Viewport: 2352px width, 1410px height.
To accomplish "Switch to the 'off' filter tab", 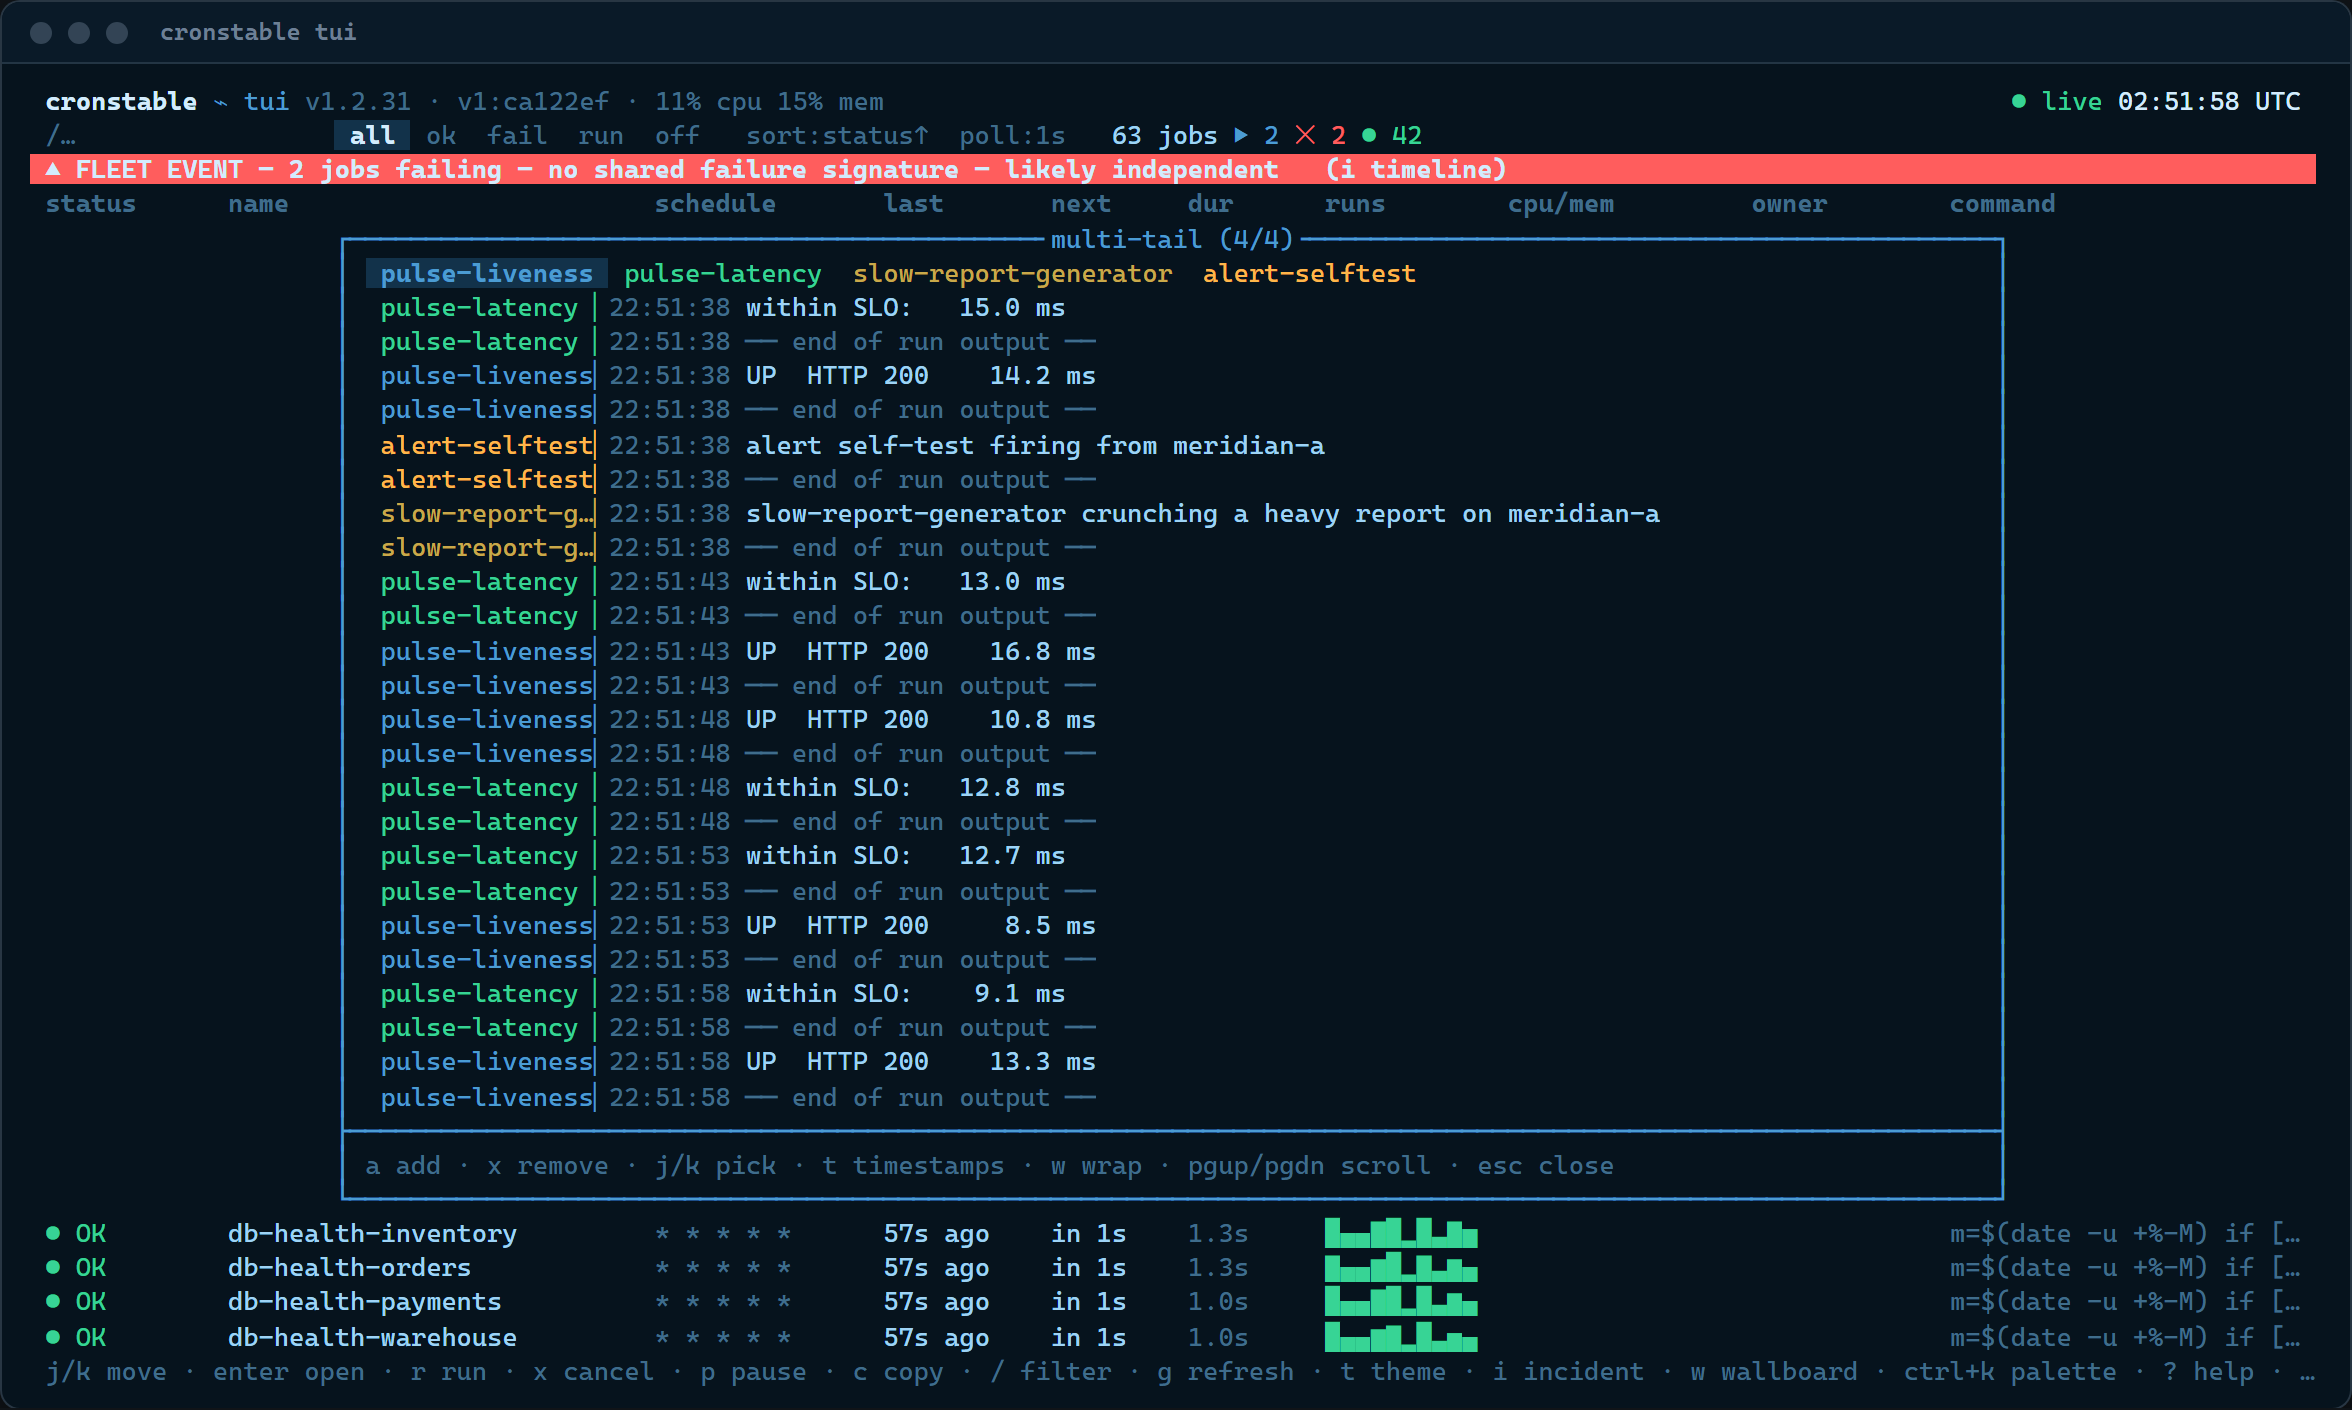I will coord(677,135).
